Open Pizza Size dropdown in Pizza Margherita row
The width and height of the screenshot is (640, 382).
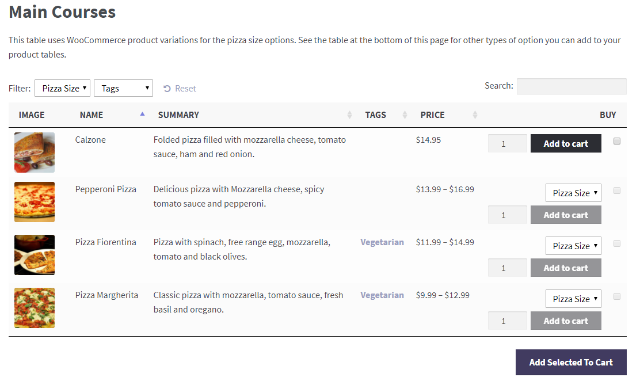573,299
